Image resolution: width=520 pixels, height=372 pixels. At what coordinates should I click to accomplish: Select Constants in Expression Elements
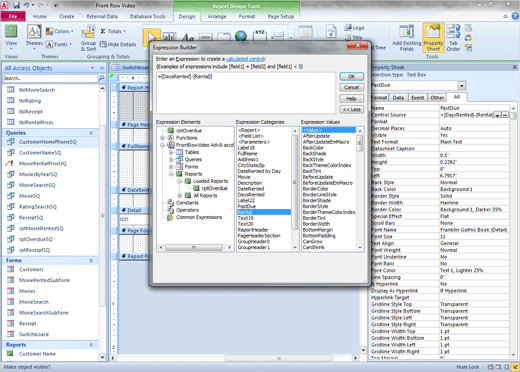(x=187, y=203)
